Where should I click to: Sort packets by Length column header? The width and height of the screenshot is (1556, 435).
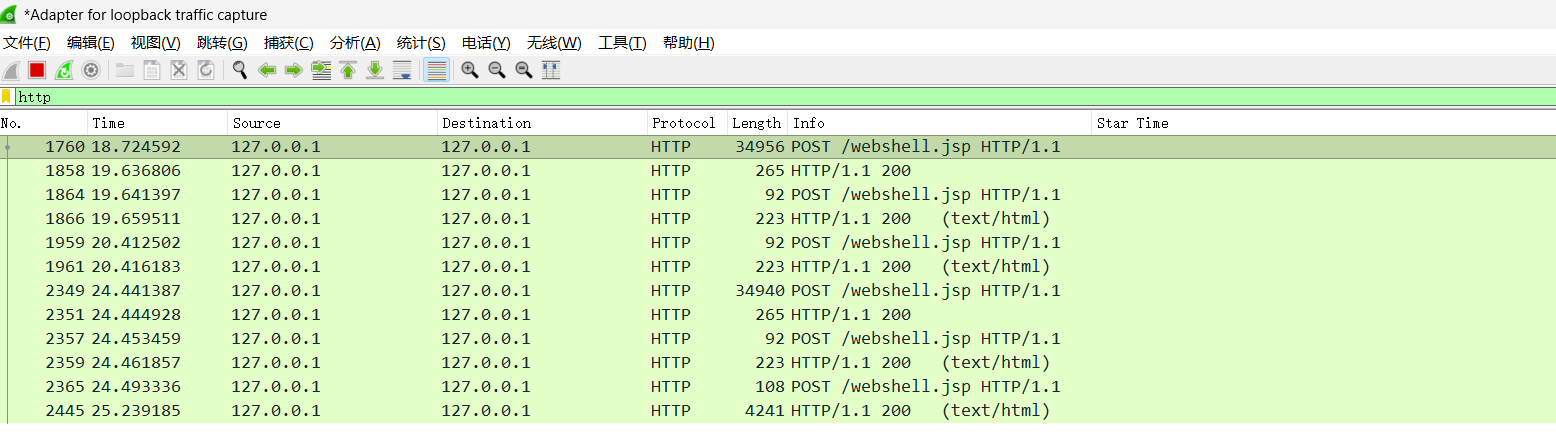tap(756, 123)
